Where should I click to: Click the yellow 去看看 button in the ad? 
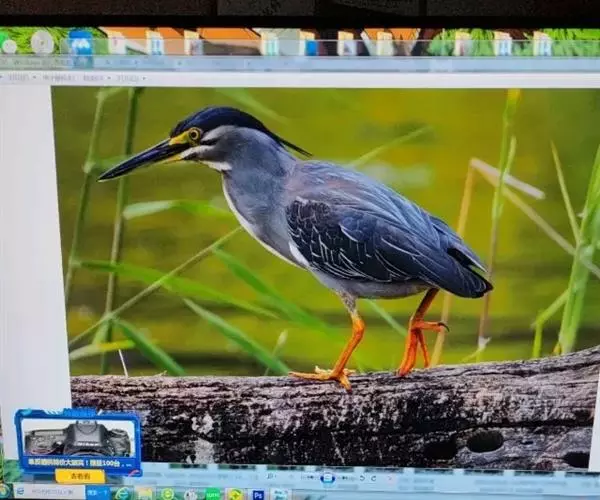click(x=78, y=476)
